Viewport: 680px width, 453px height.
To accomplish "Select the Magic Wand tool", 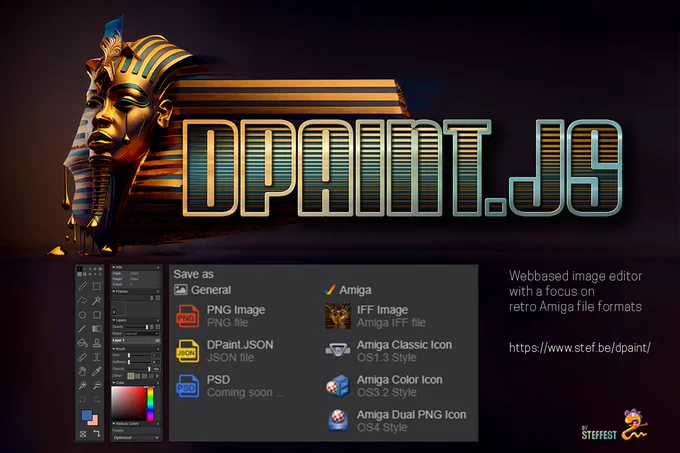I will [97, 300].
